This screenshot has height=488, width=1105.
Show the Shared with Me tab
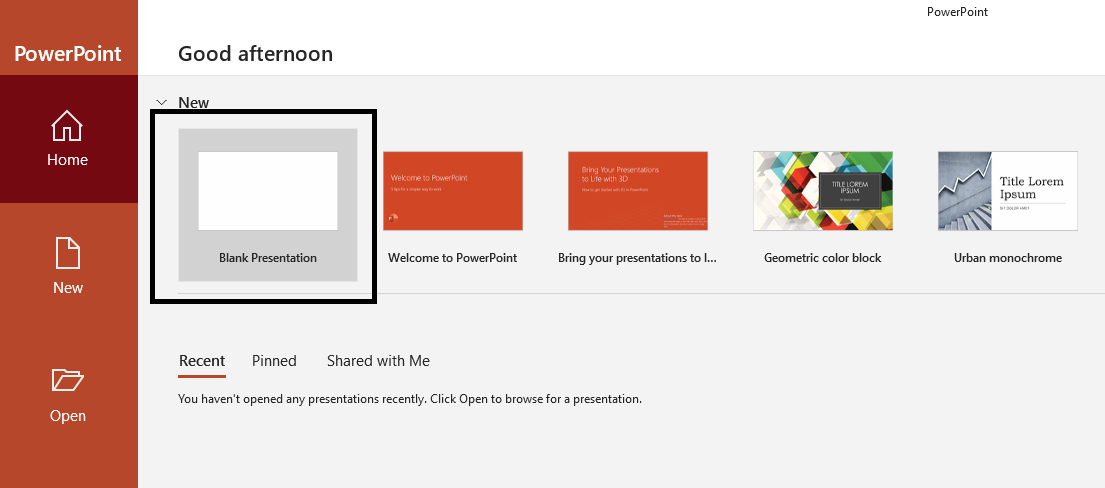click(378, 361)
